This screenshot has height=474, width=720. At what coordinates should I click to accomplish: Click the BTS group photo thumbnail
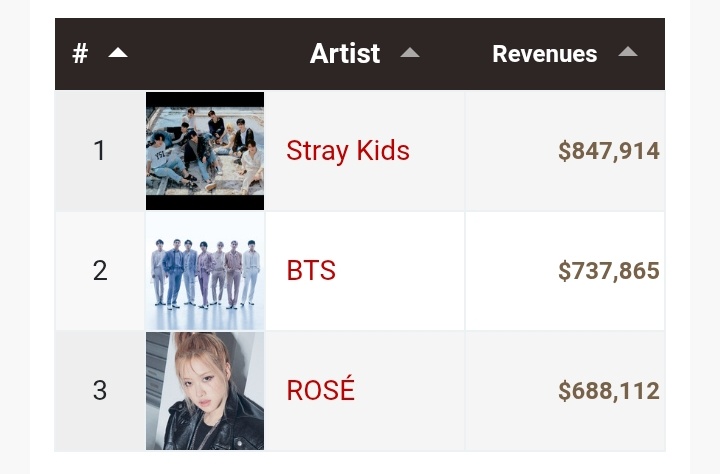[x=205, y=271]
